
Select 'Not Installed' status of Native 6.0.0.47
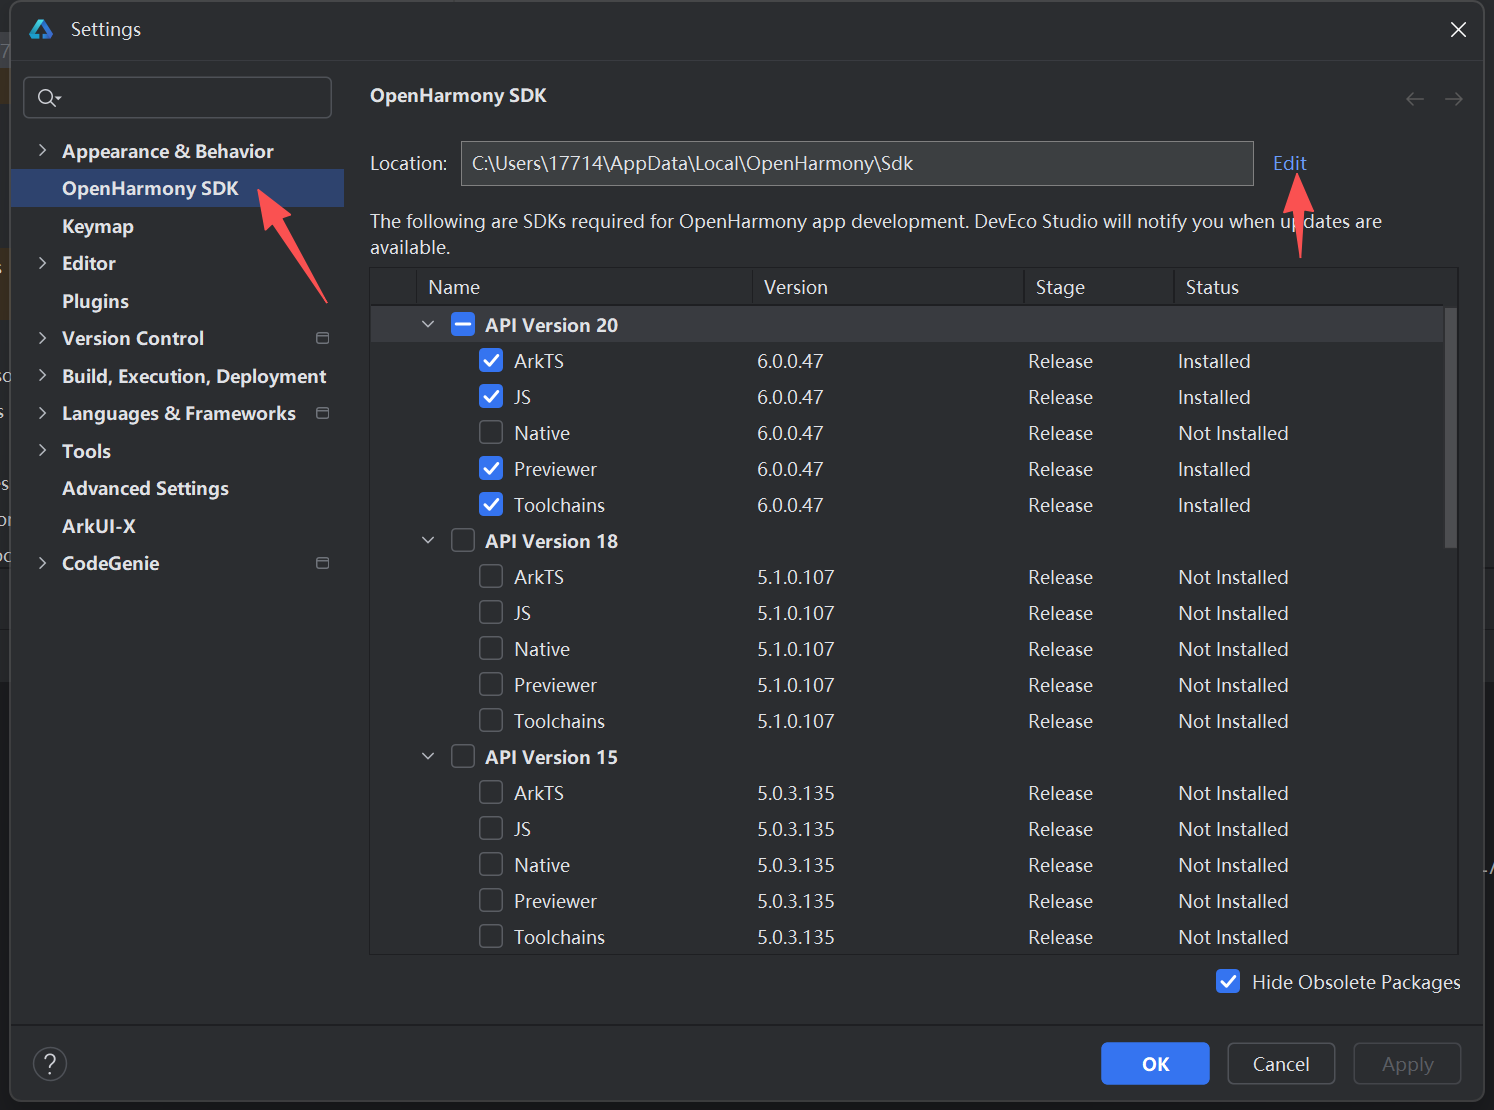click(x=1233, y=433)
